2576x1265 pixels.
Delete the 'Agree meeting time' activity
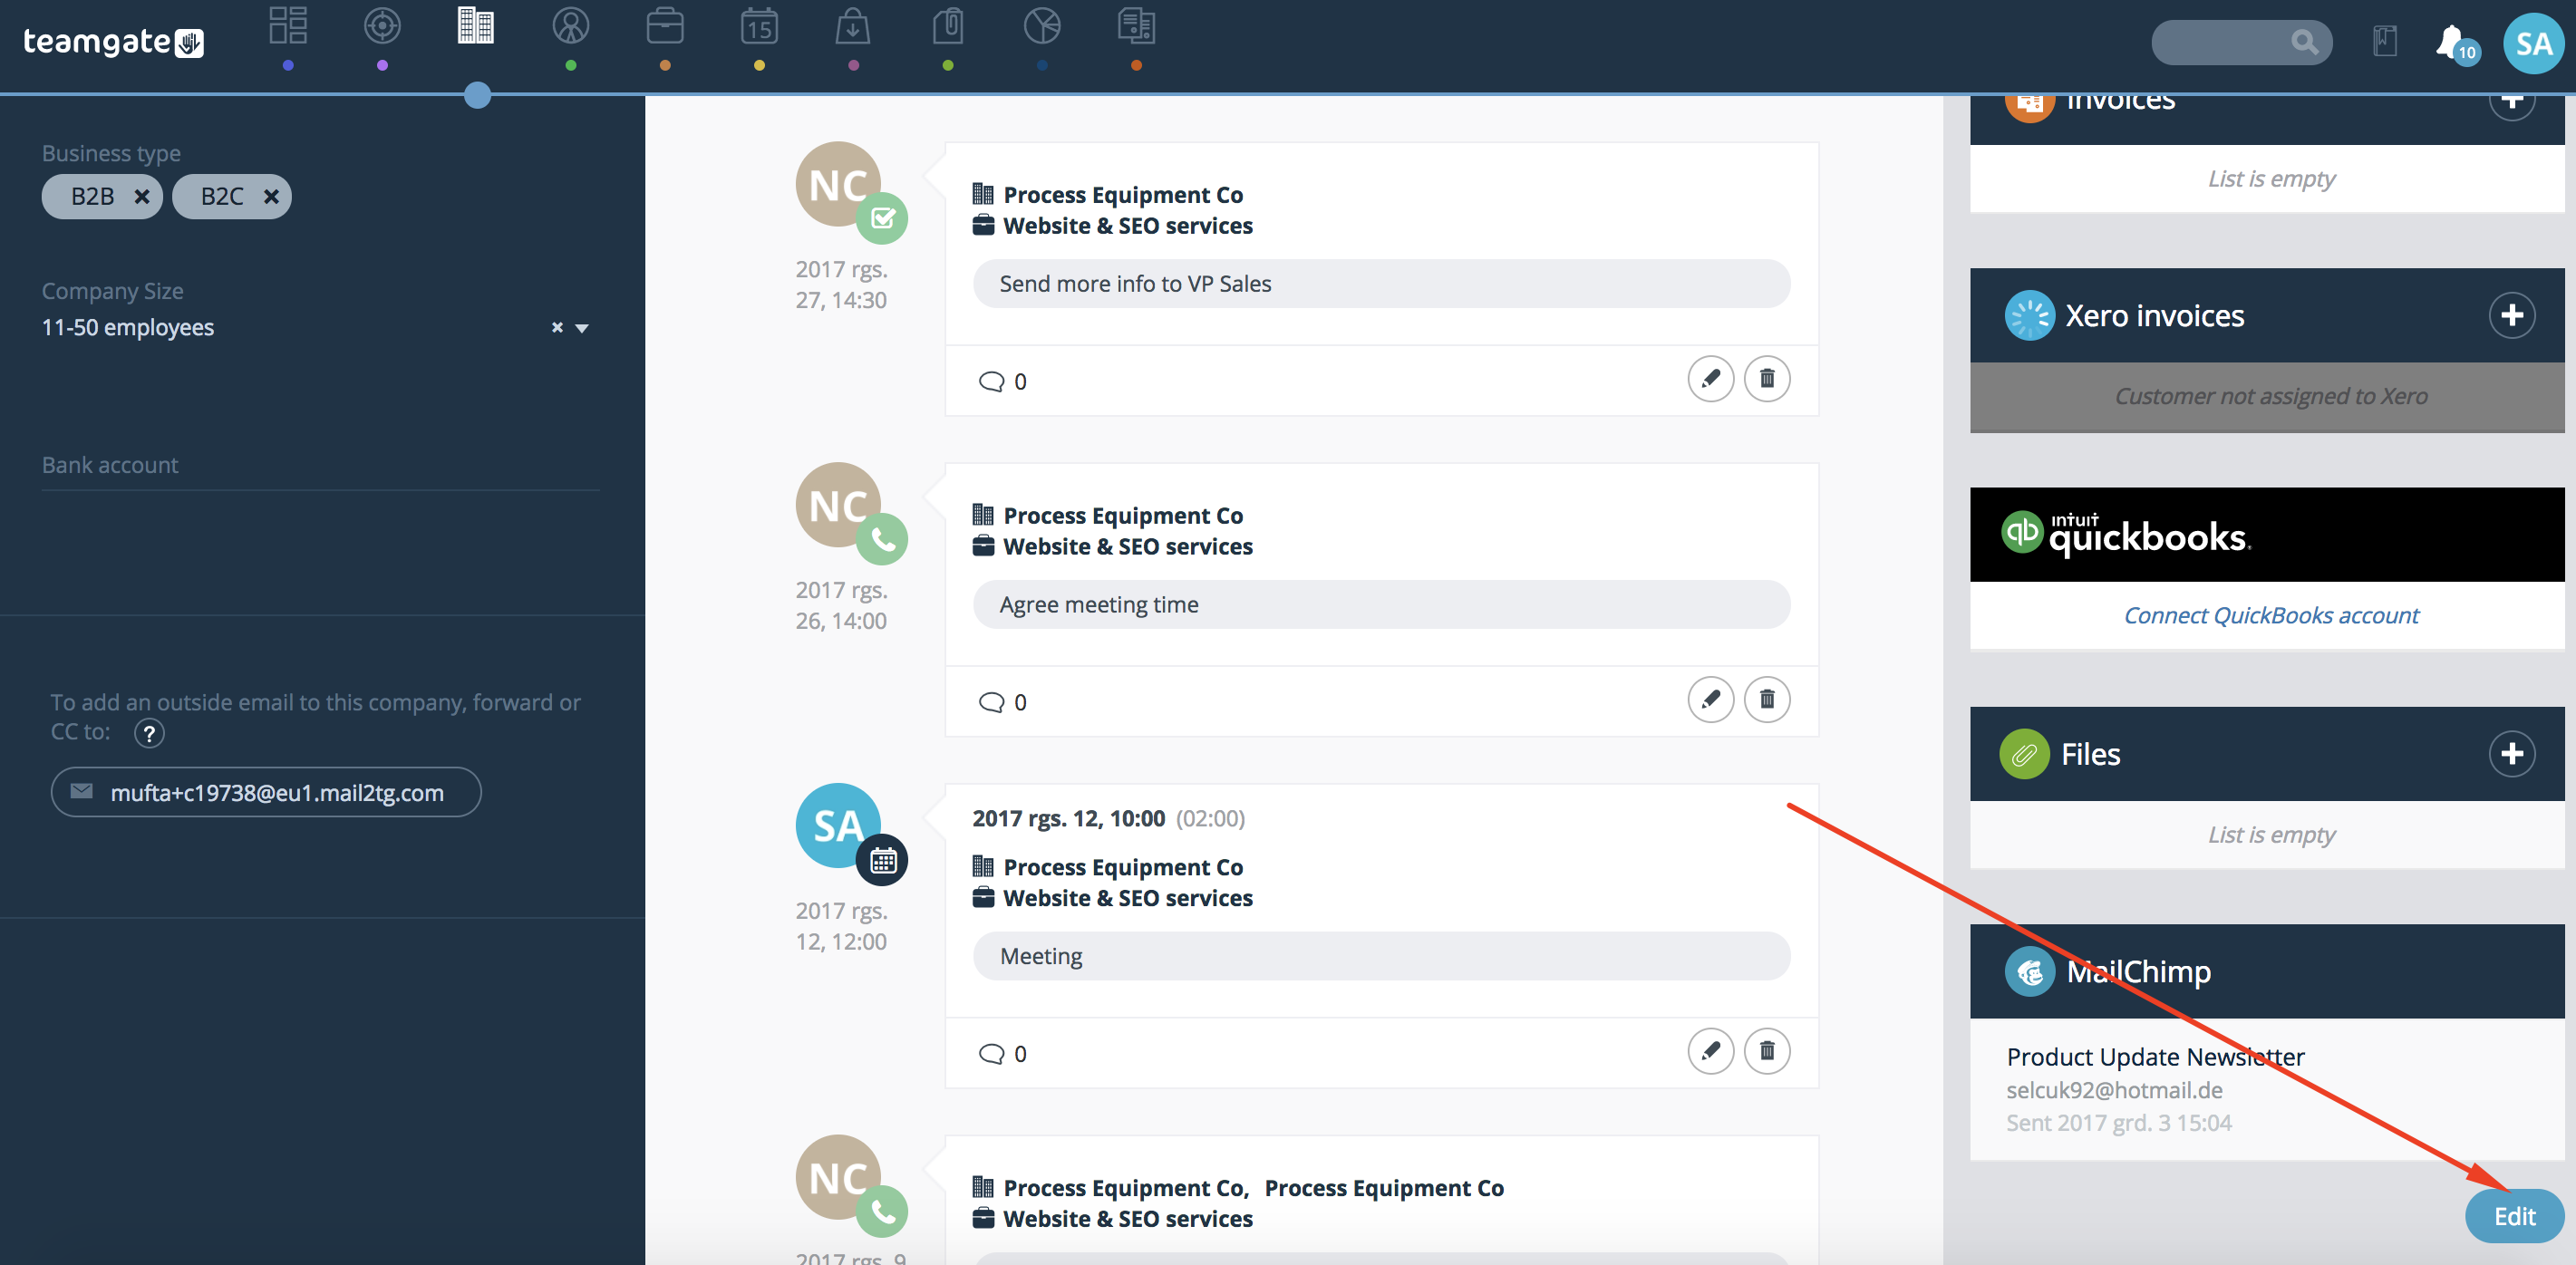tap(1767, 699)
